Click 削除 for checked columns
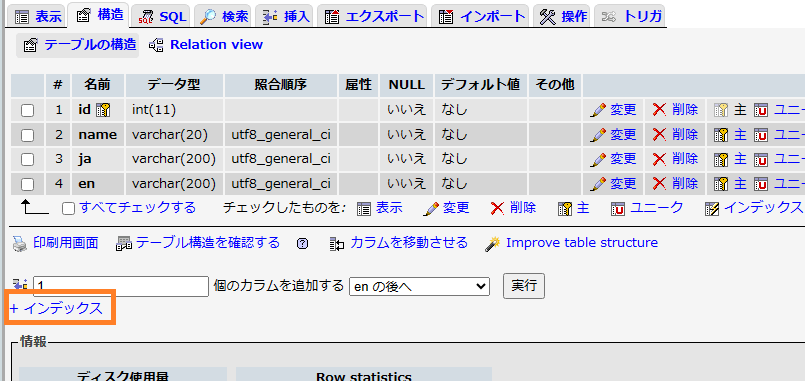This screenshot has height=381, width=805. coord(513,208)
